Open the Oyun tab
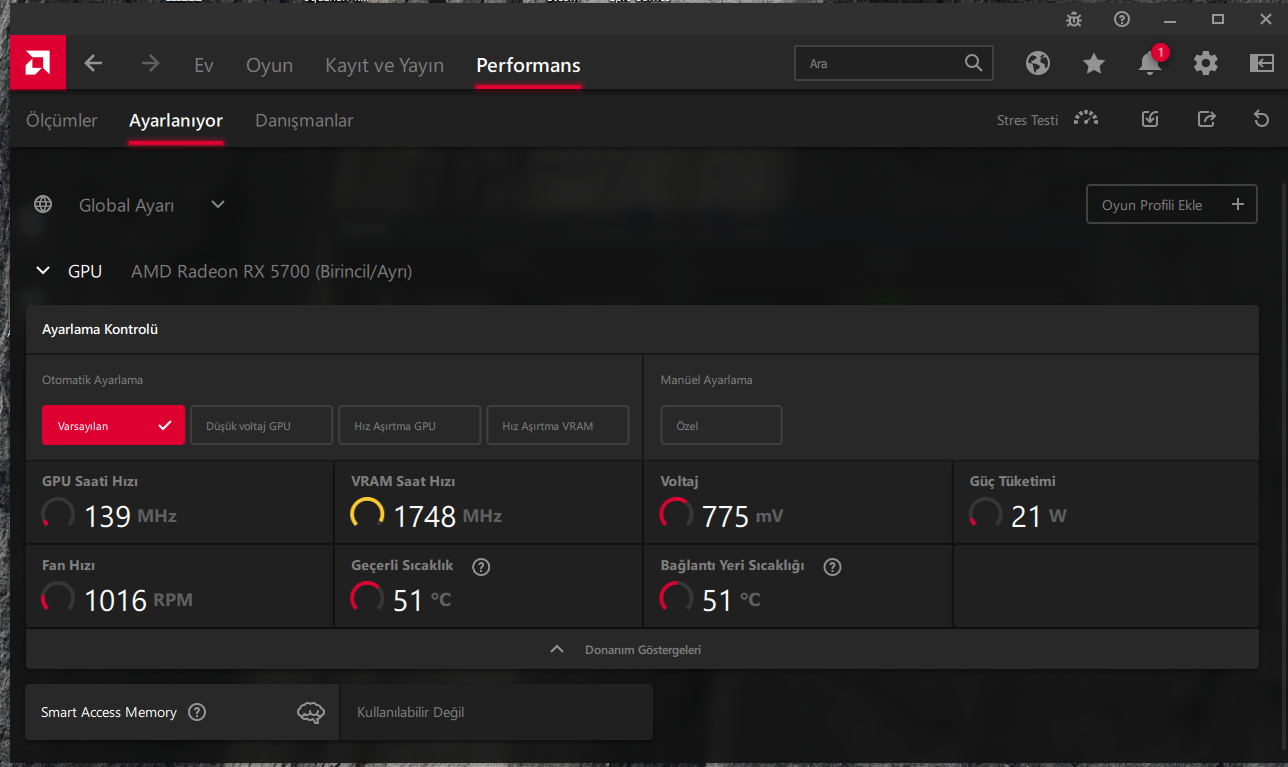The height and width of the screenshot is (767, 1288). pos(270,65)
